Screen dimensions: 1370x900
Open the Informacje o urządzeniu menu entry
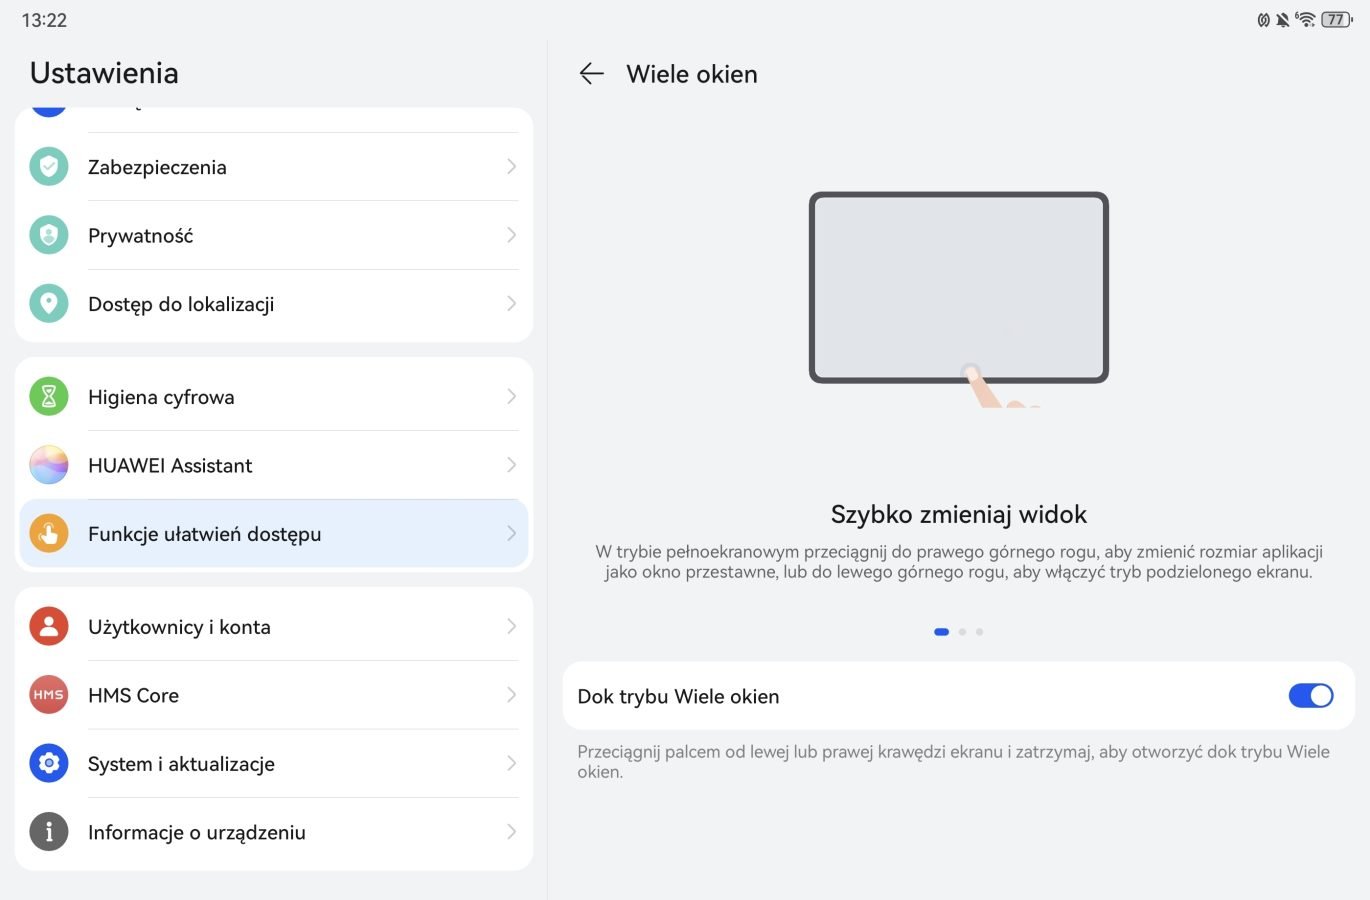pos(274,832)
